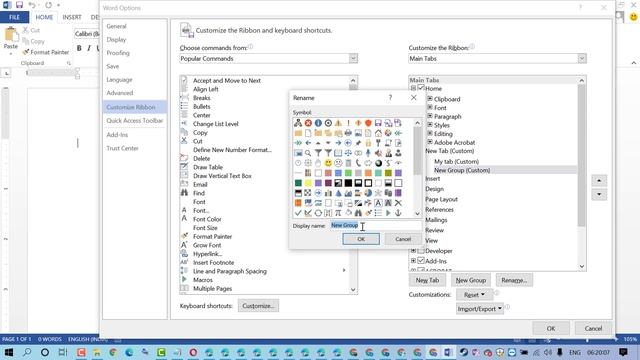This screenshot has height=360, width=640.
Task: Open the FILE ribbon tab
Action: 14,17
